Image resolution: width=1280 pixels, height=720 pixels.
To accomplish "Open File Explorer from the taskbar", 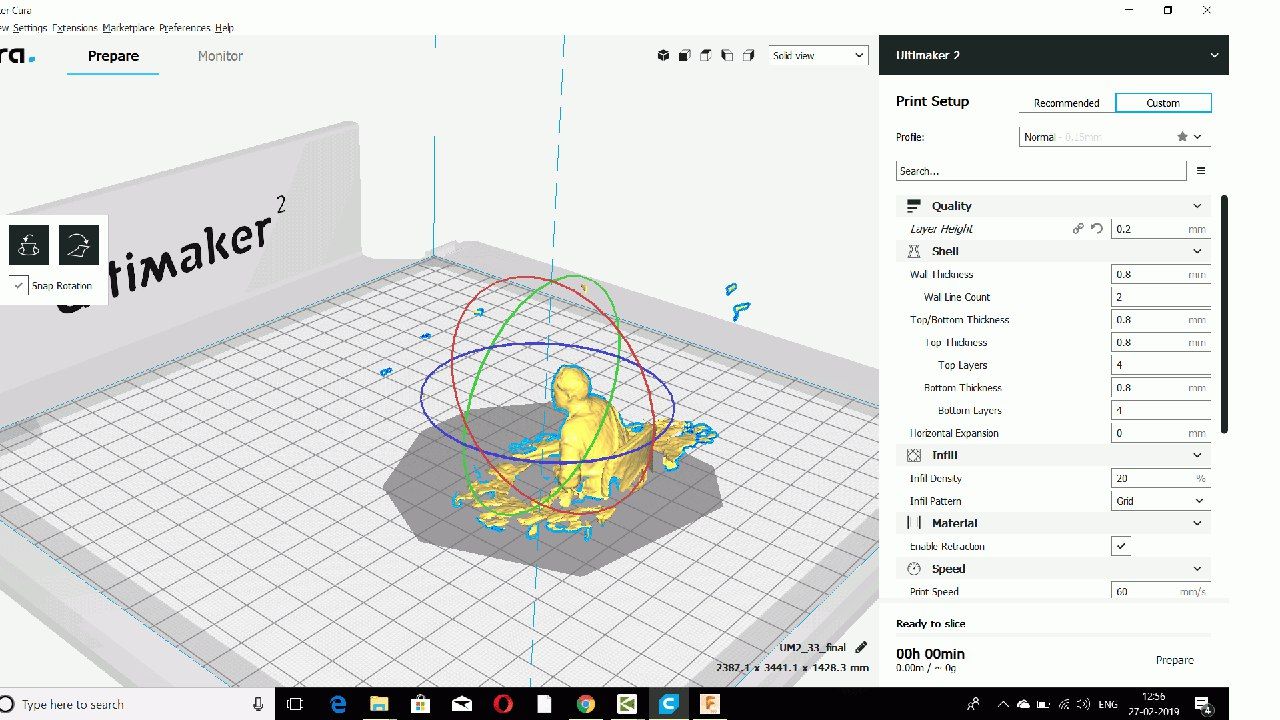I will [x=379, y=704].
